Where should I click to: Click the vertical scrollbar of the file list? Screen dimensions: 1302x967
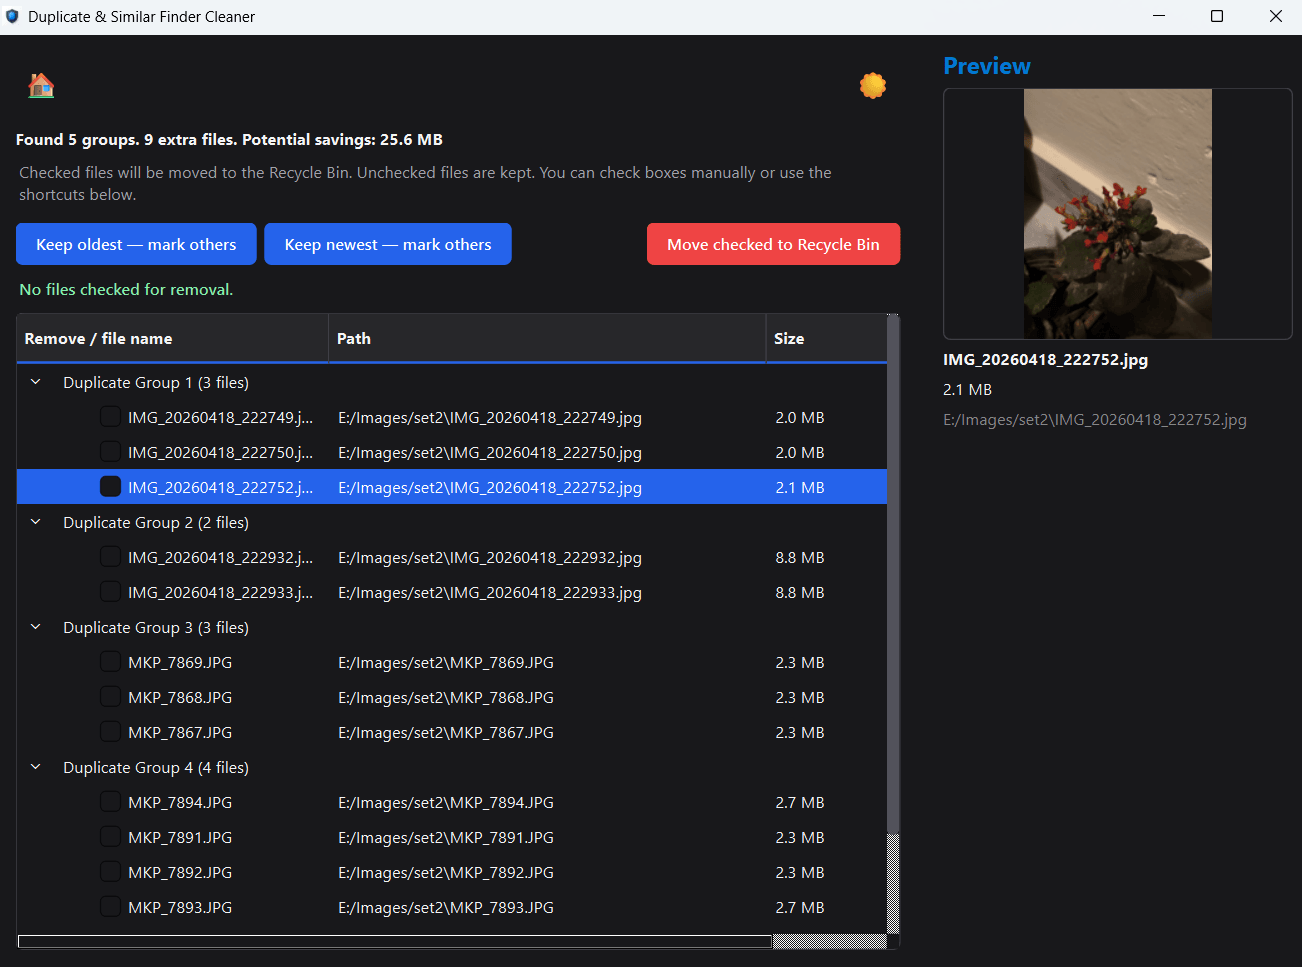pyautogui.click(x=893, y=624)
